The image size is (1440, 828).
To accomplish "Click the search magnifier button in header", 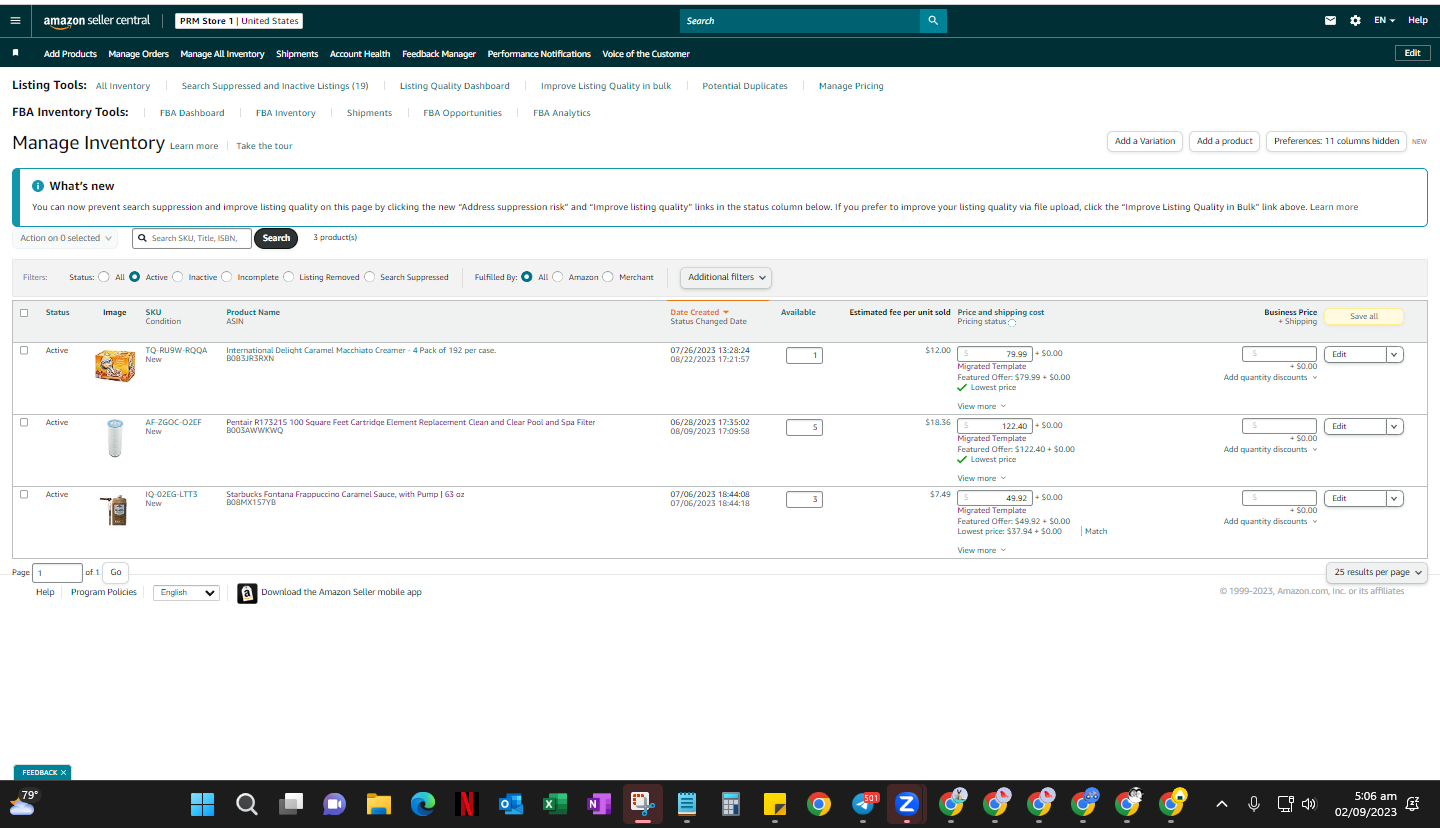I will click(933, 20).
